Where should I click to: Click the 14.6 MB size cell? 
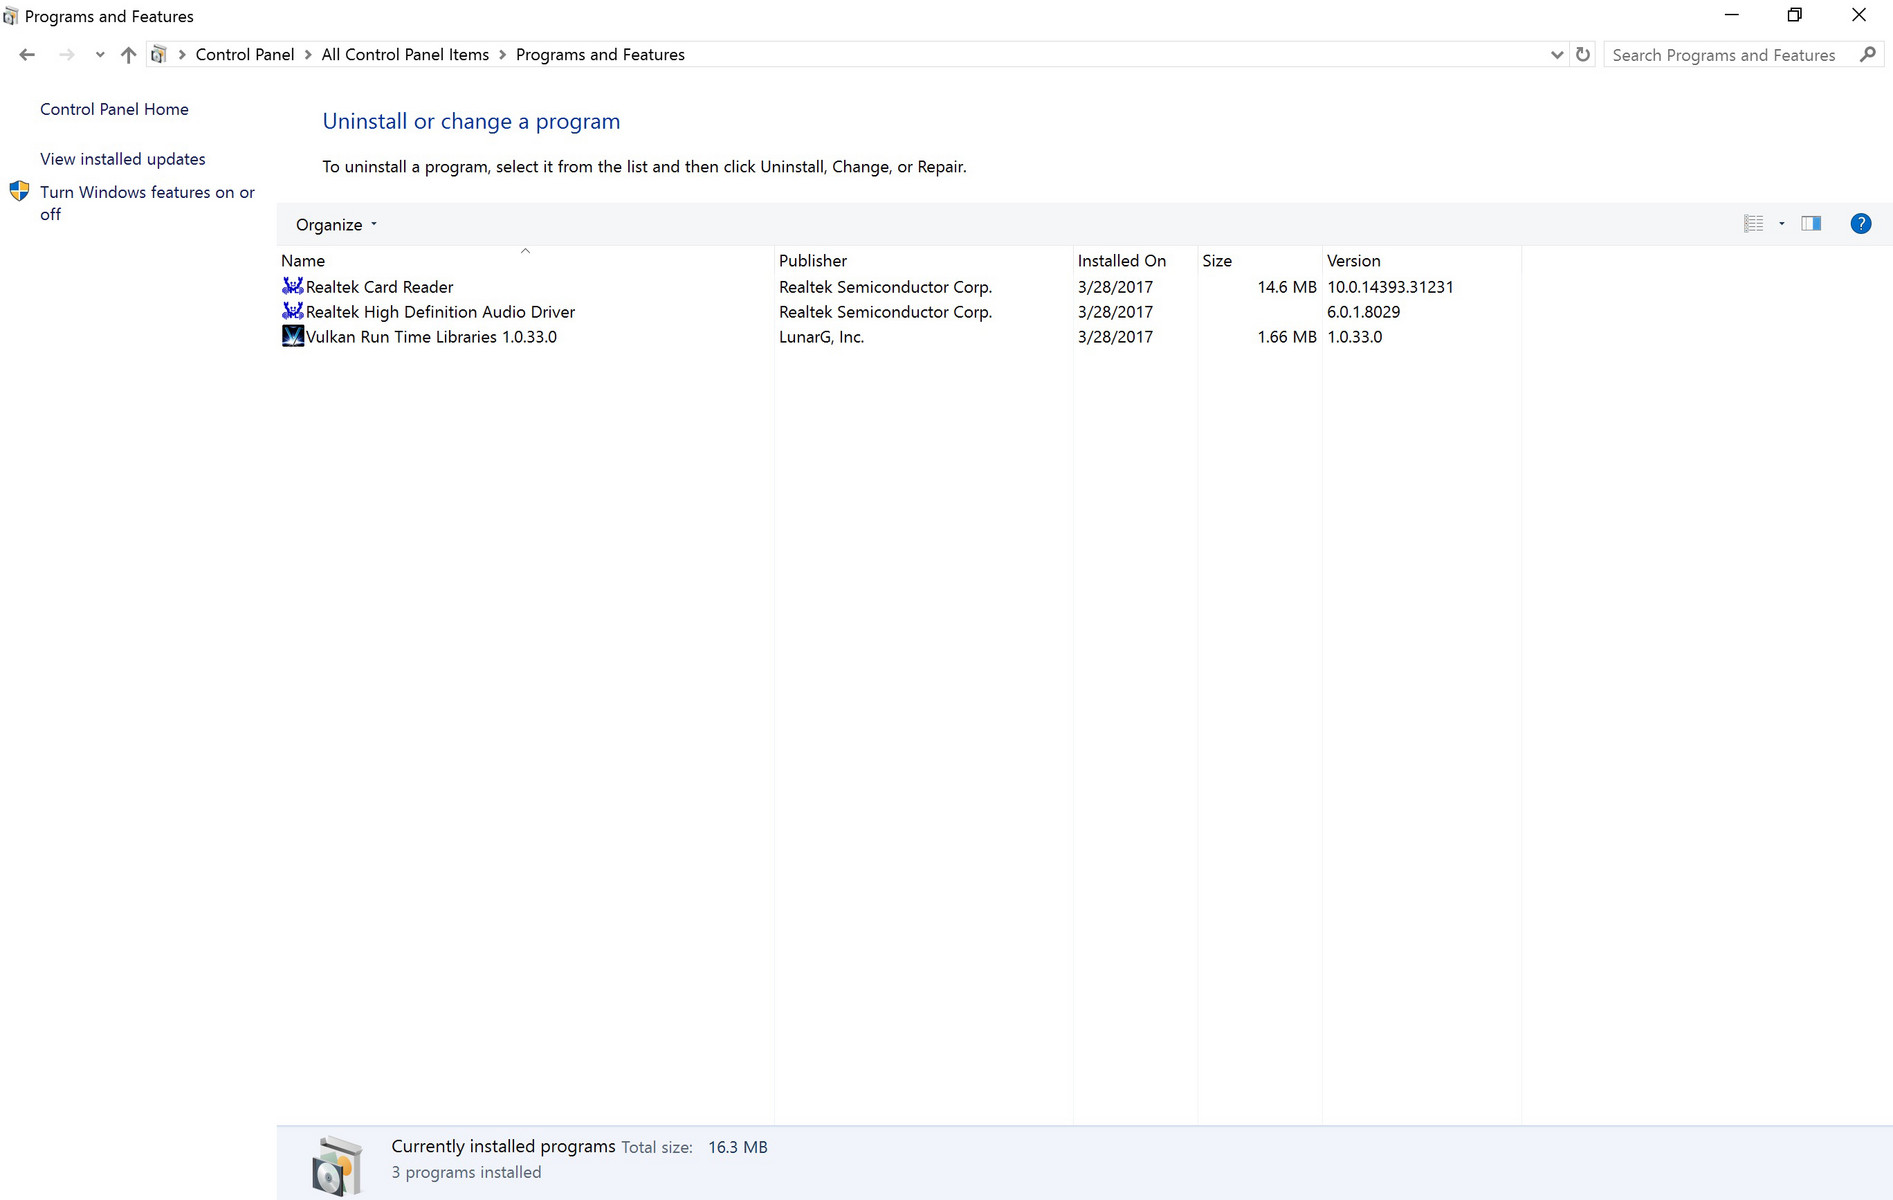(x=1287, y=287)
